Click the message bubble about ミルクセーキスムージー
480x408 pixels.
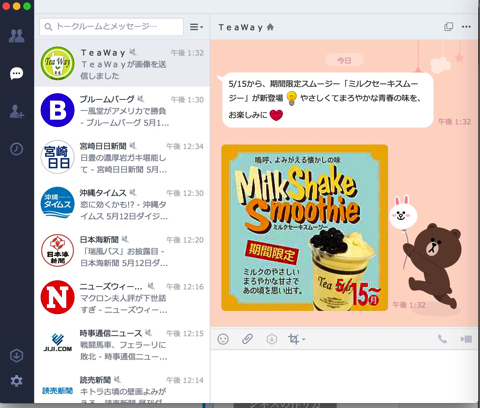328,100
